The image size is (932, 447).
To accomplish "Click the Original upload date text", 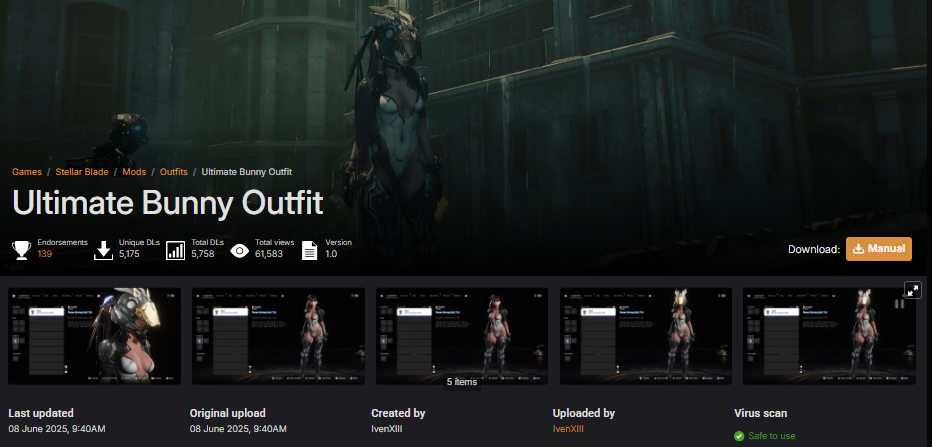I will point(238,429).
